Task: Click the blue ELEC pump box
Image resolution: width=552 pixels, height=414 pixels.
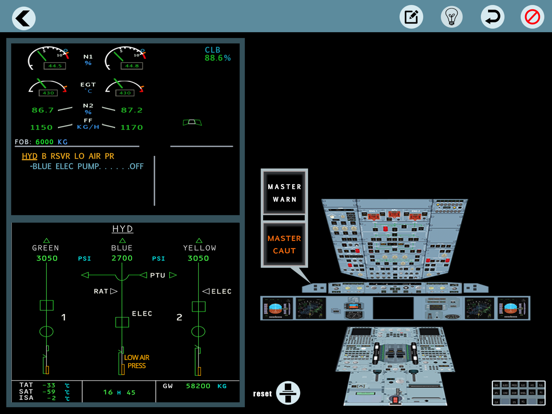Action: [122, 322]
